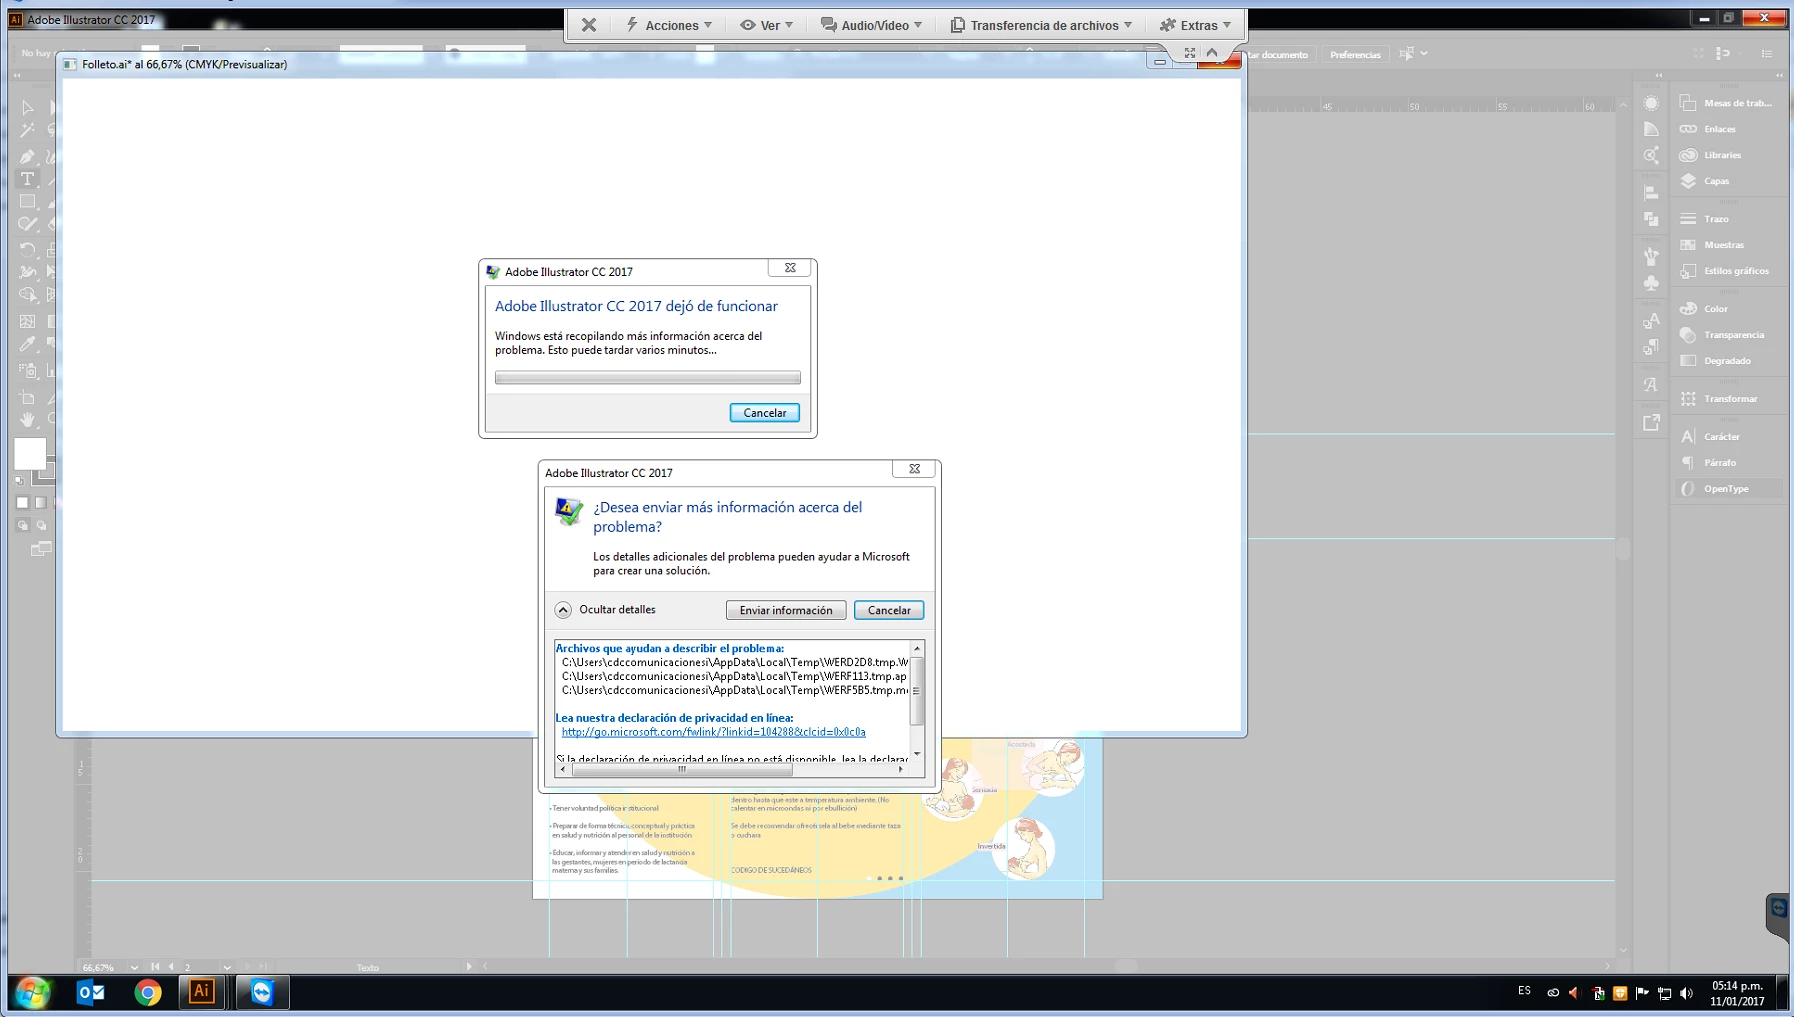Open the OpenType panel
The image size is (1794, 1017).
point(1729,489)
